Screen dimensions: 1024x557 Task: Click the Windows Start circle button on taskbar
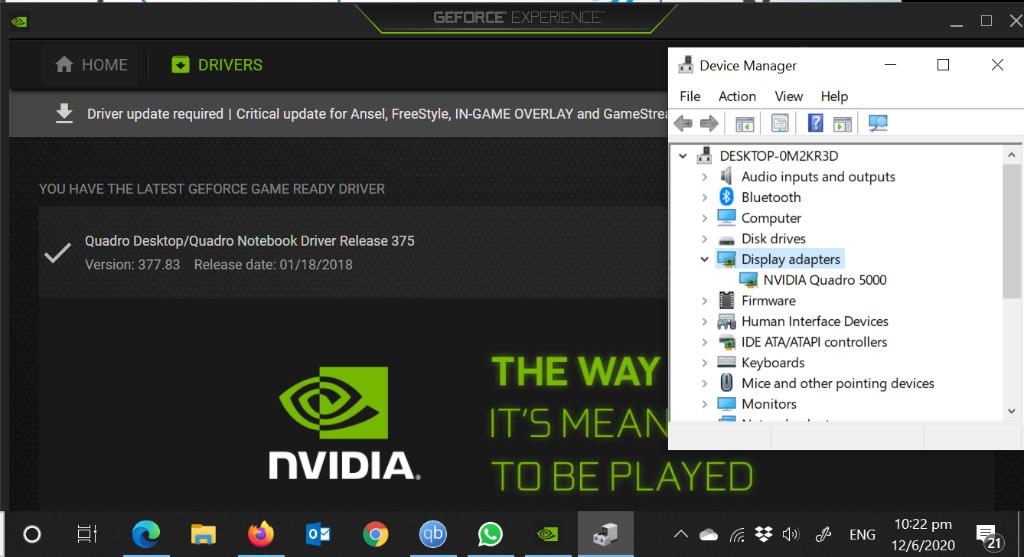click(x=32, y=535)
